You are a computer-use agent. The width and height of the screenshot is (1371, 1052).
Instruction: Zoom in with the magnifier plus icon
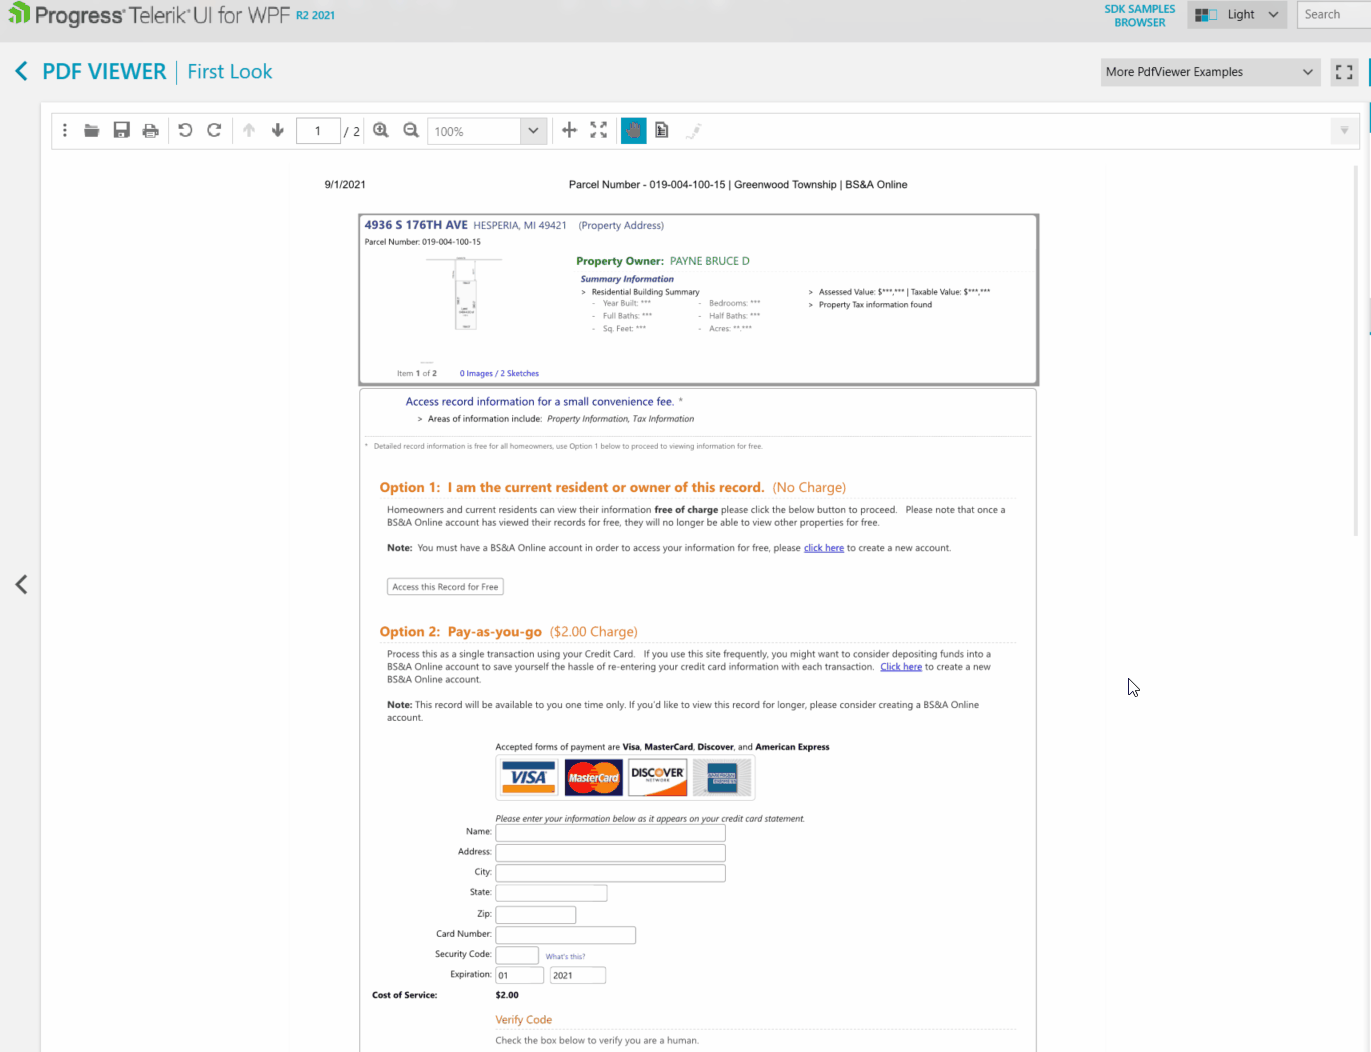[x=381, y=131]
